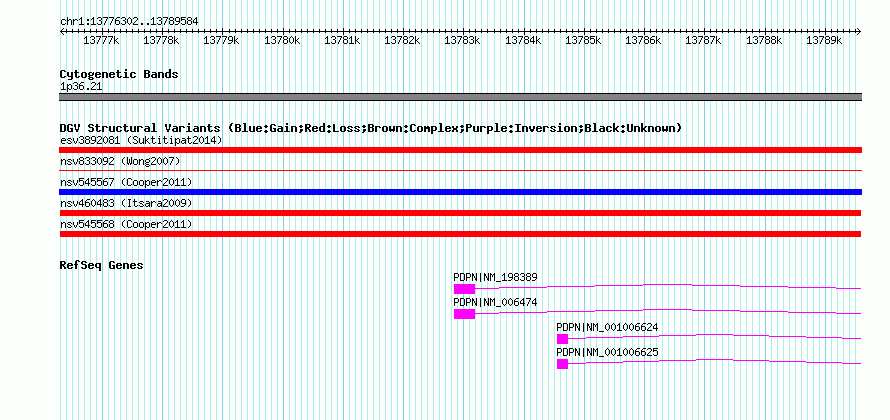Click the Cytogenetic Bands track title
Image resolution: width=890 pixels, height=420 pixels.
[119, 74]
